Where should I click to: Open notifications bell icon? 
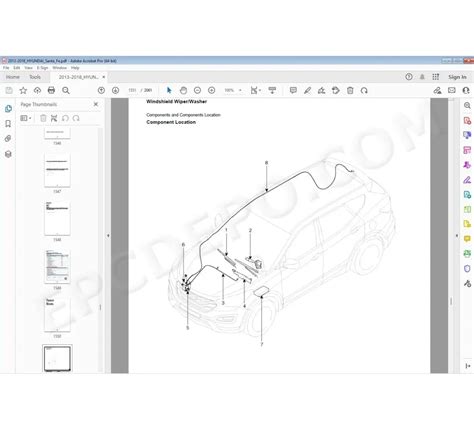(x=422, y=77)
